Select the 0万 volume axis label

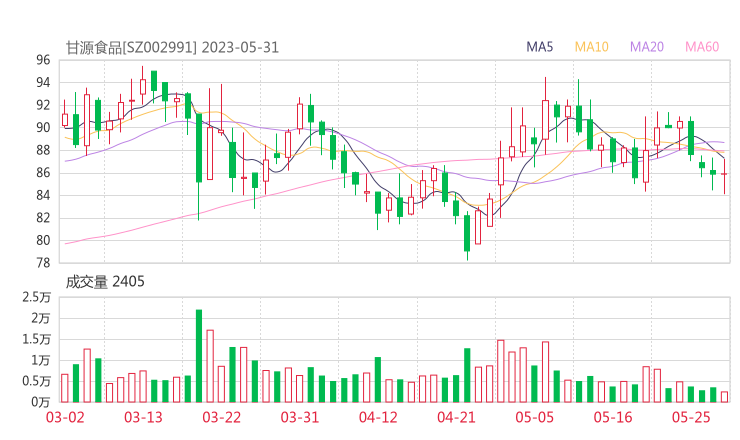(x=41, y=402)
